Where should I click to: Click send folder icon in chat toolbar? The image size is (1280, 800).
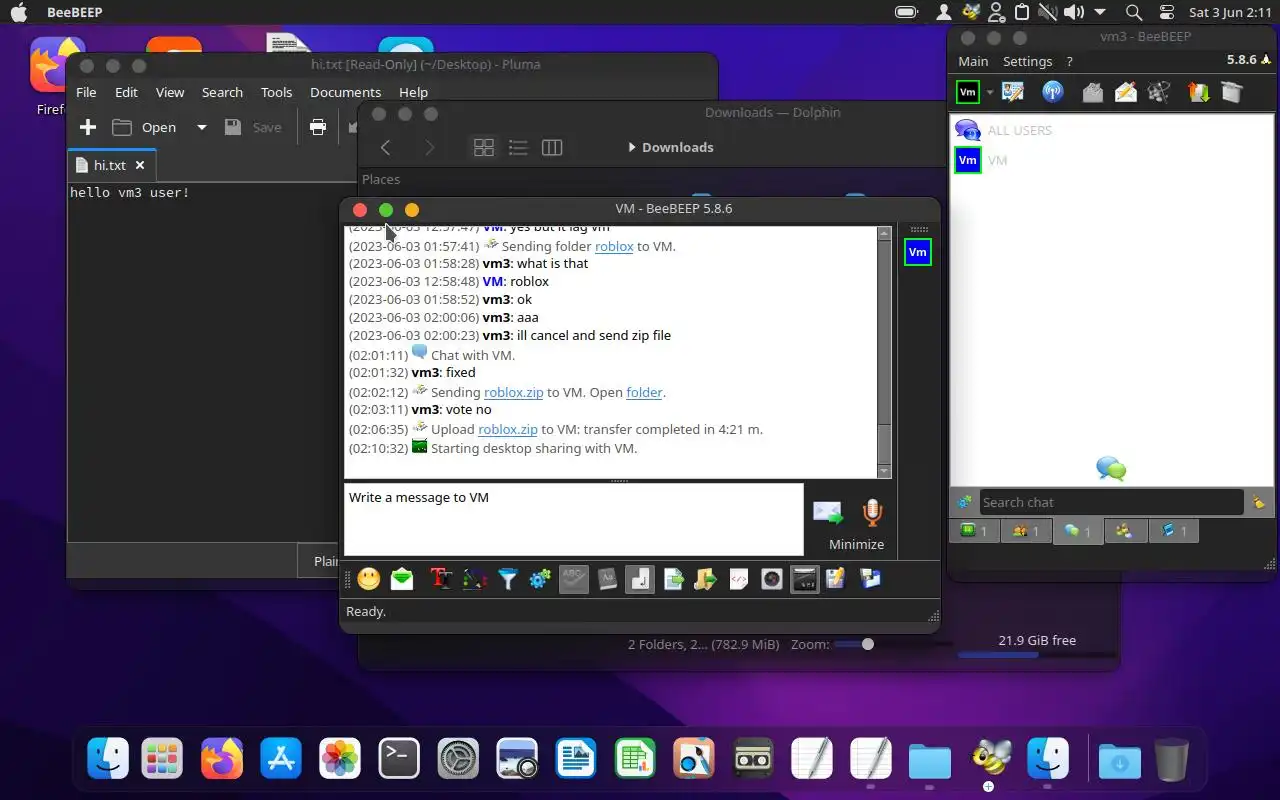706,579
